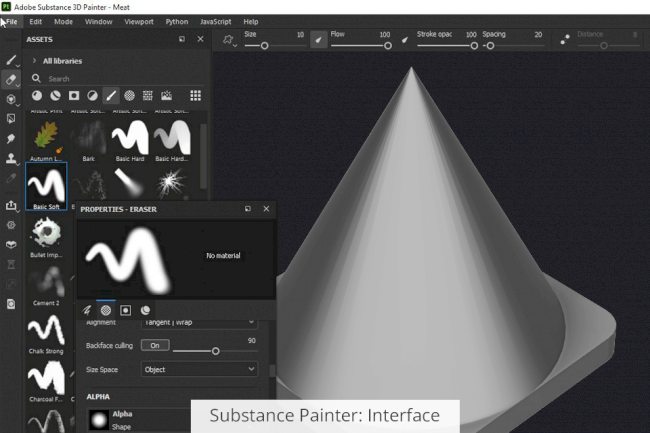This screenshot has width=650, height=433.
Task: Filter assets by Smart materials icon
Action: 55,96
